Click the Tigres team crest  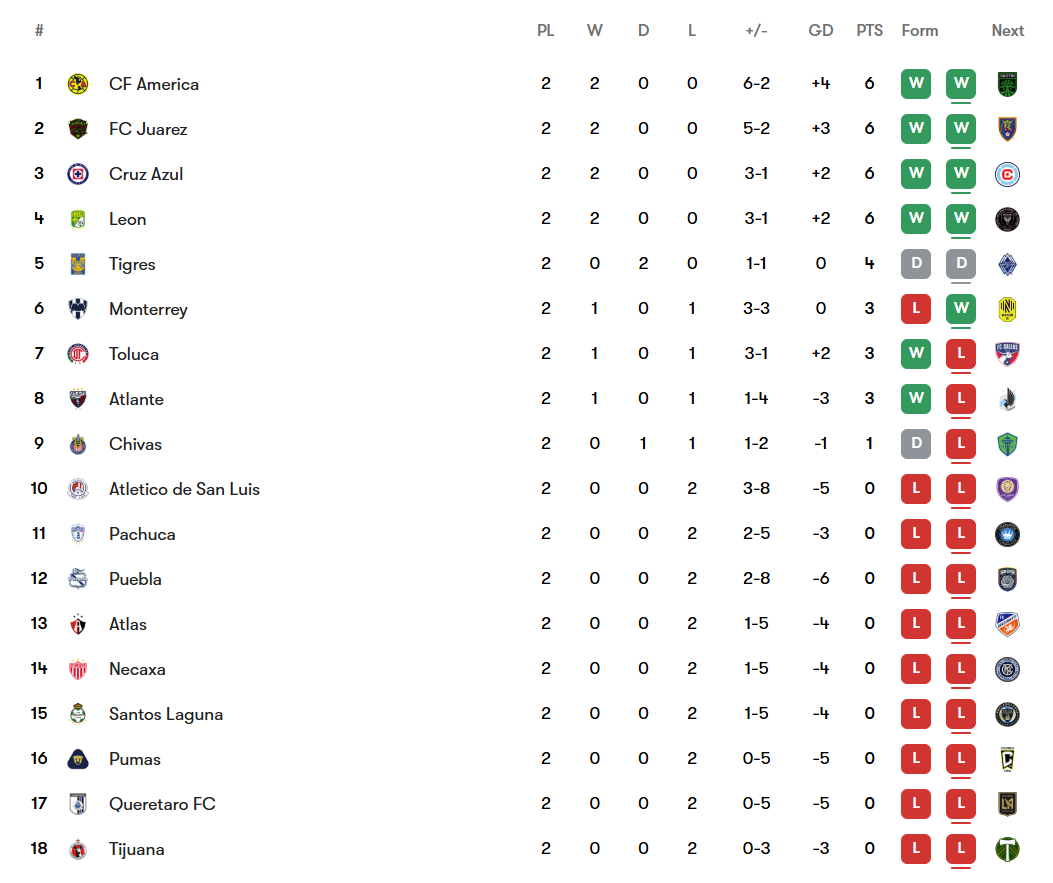coord(78,264)
